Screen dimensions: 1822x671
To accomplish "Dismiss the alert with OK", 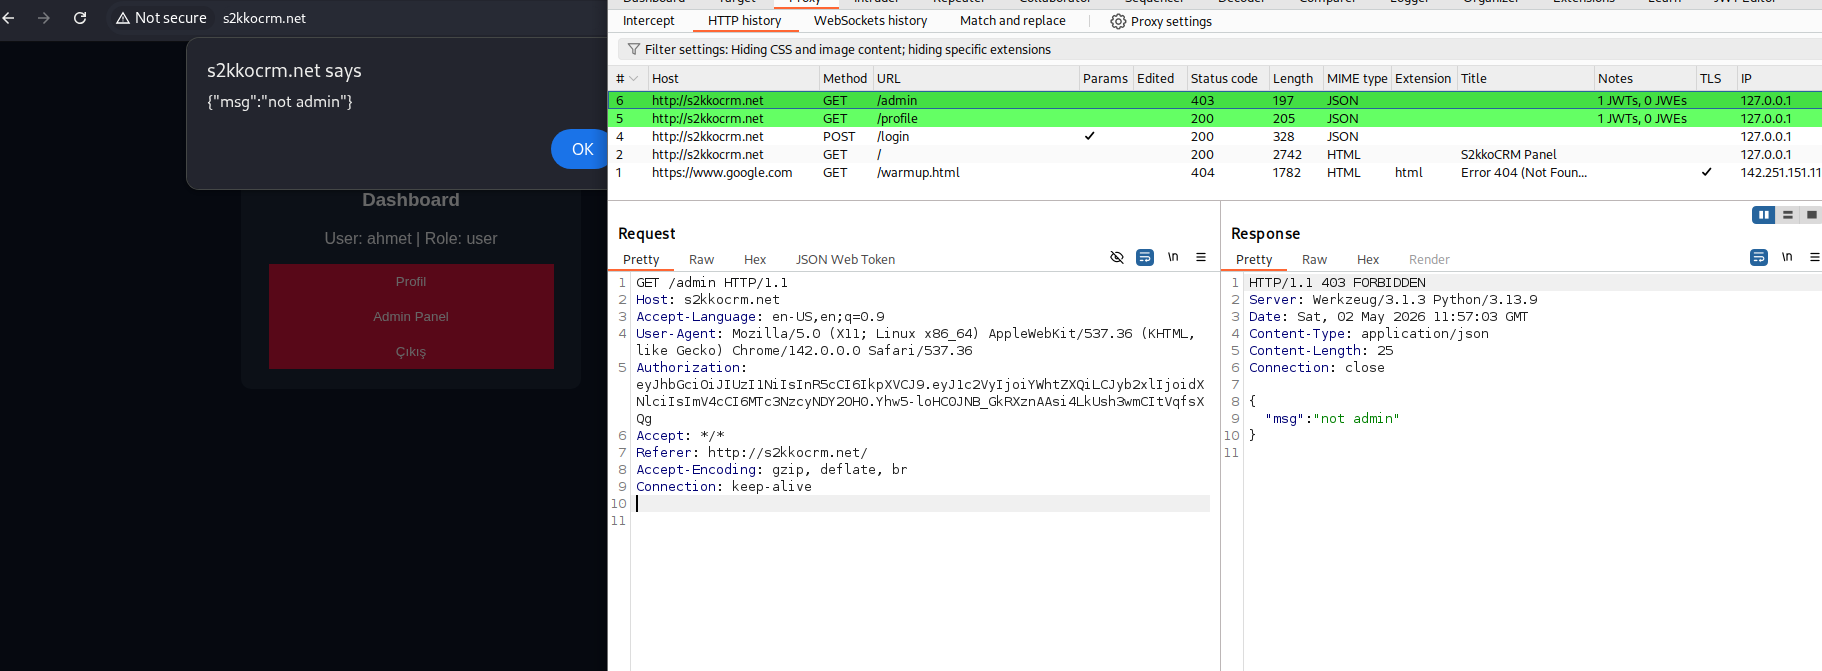I will 582,149.
